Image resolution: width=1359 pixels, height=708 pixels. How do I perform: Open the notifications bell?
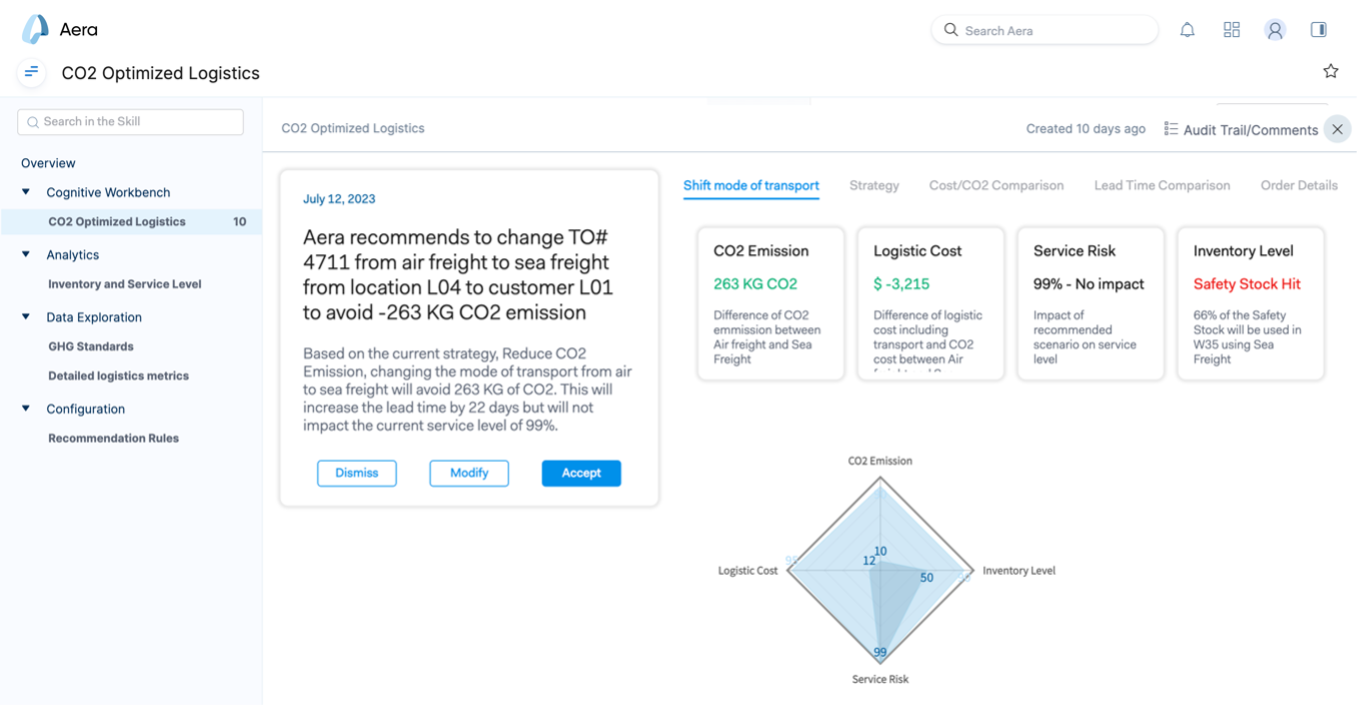point(1187,30)
